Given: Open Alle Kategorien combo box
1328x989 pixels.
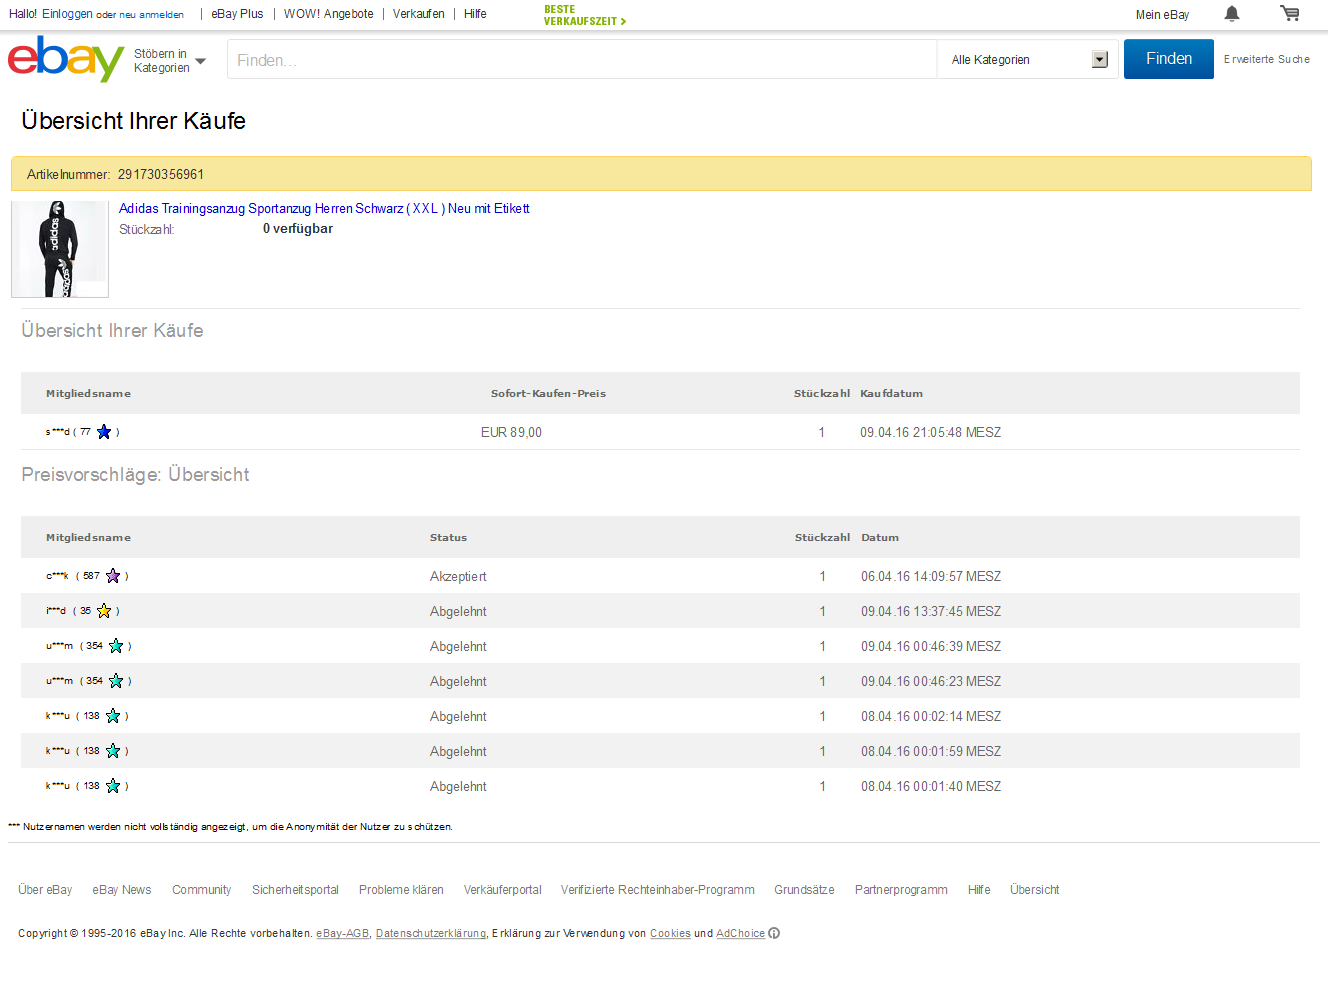Looking at the screenshot, I should [x=1028, y=60].
